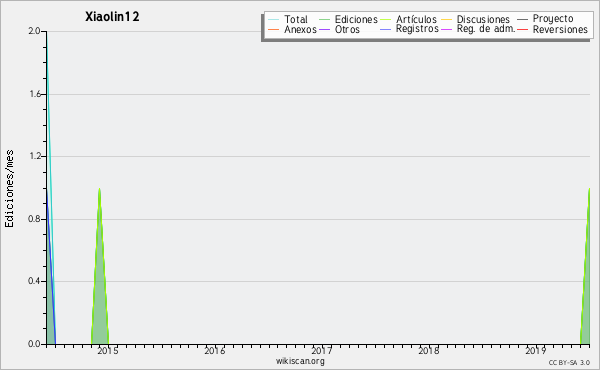Click the chart title Xiaolin12
Image resolution: width=600 pixels, height=370 pixels.
[x=112, y=17]
